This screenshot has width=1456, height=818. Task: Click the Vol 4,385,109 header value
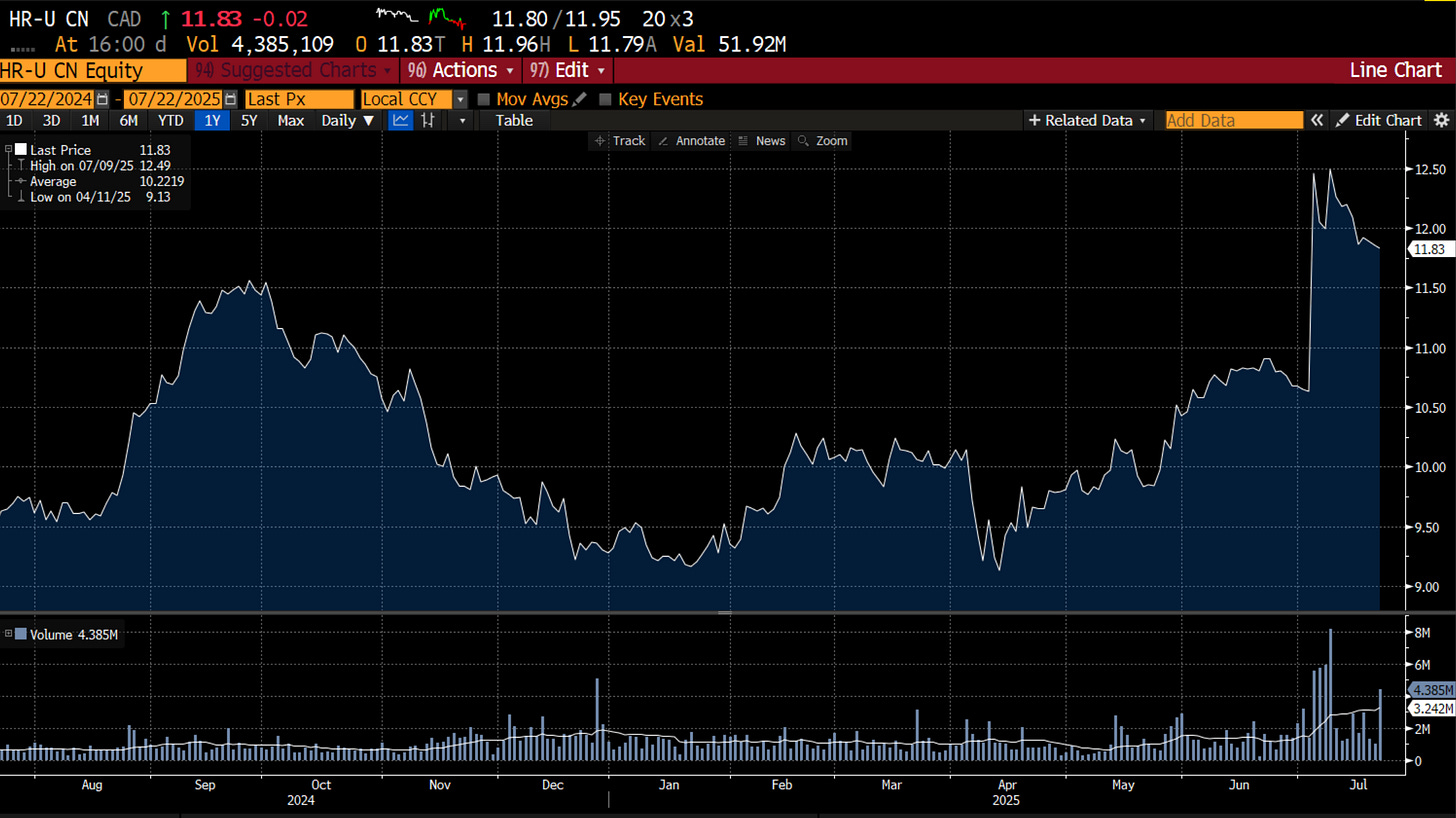click(x=262, y=44)
